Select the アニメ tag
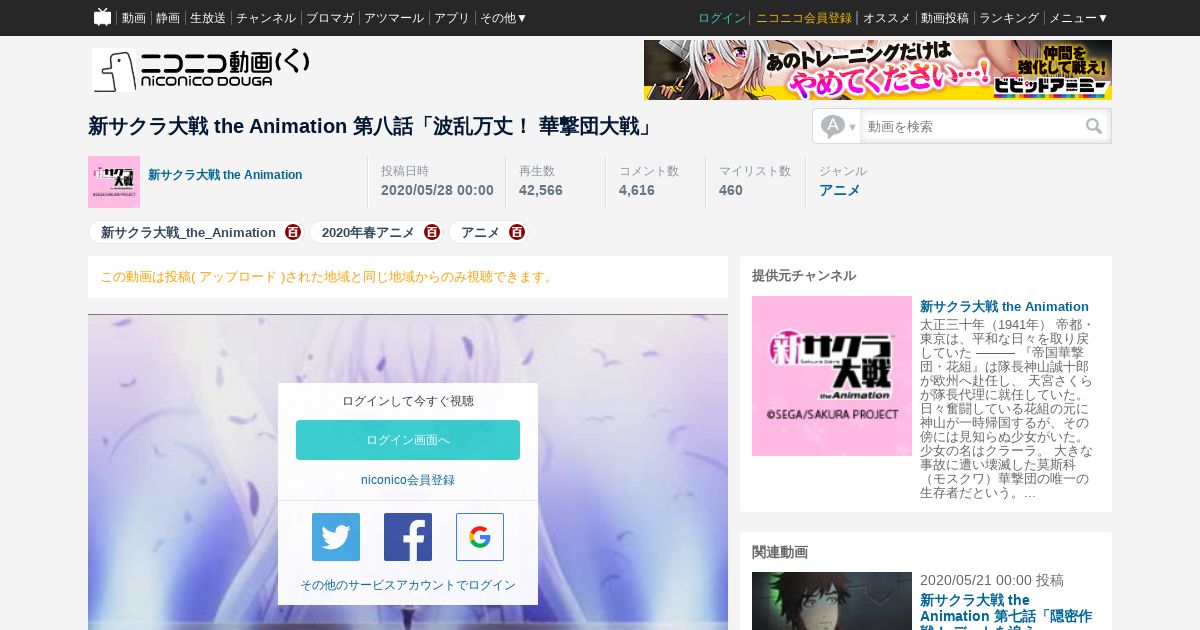This screenshot has height=630, width=1200. (x=480, y=232)
